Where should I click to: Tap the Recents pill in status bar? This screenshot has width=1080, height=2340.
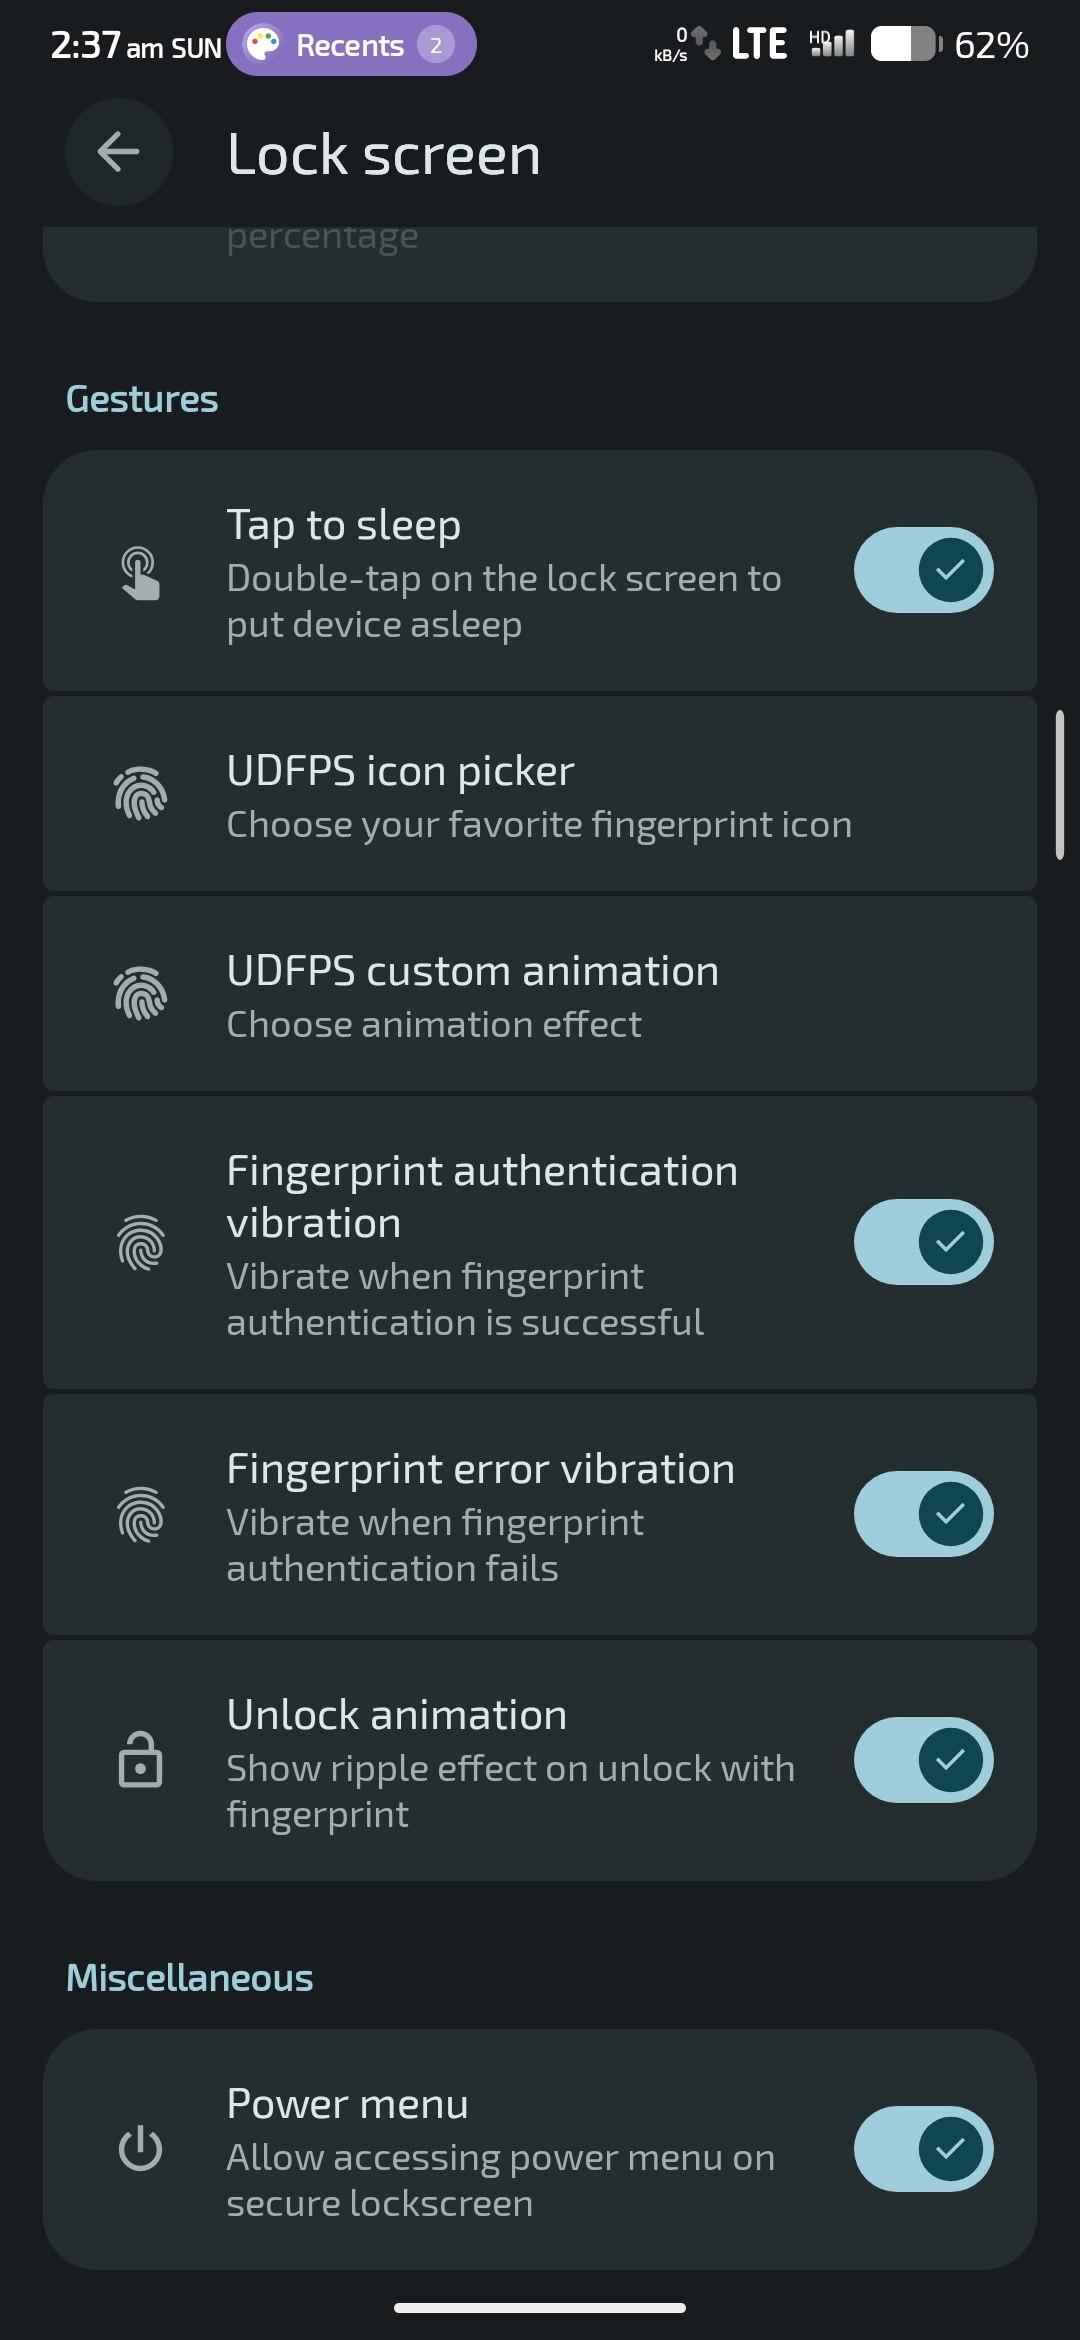(351, 45)
